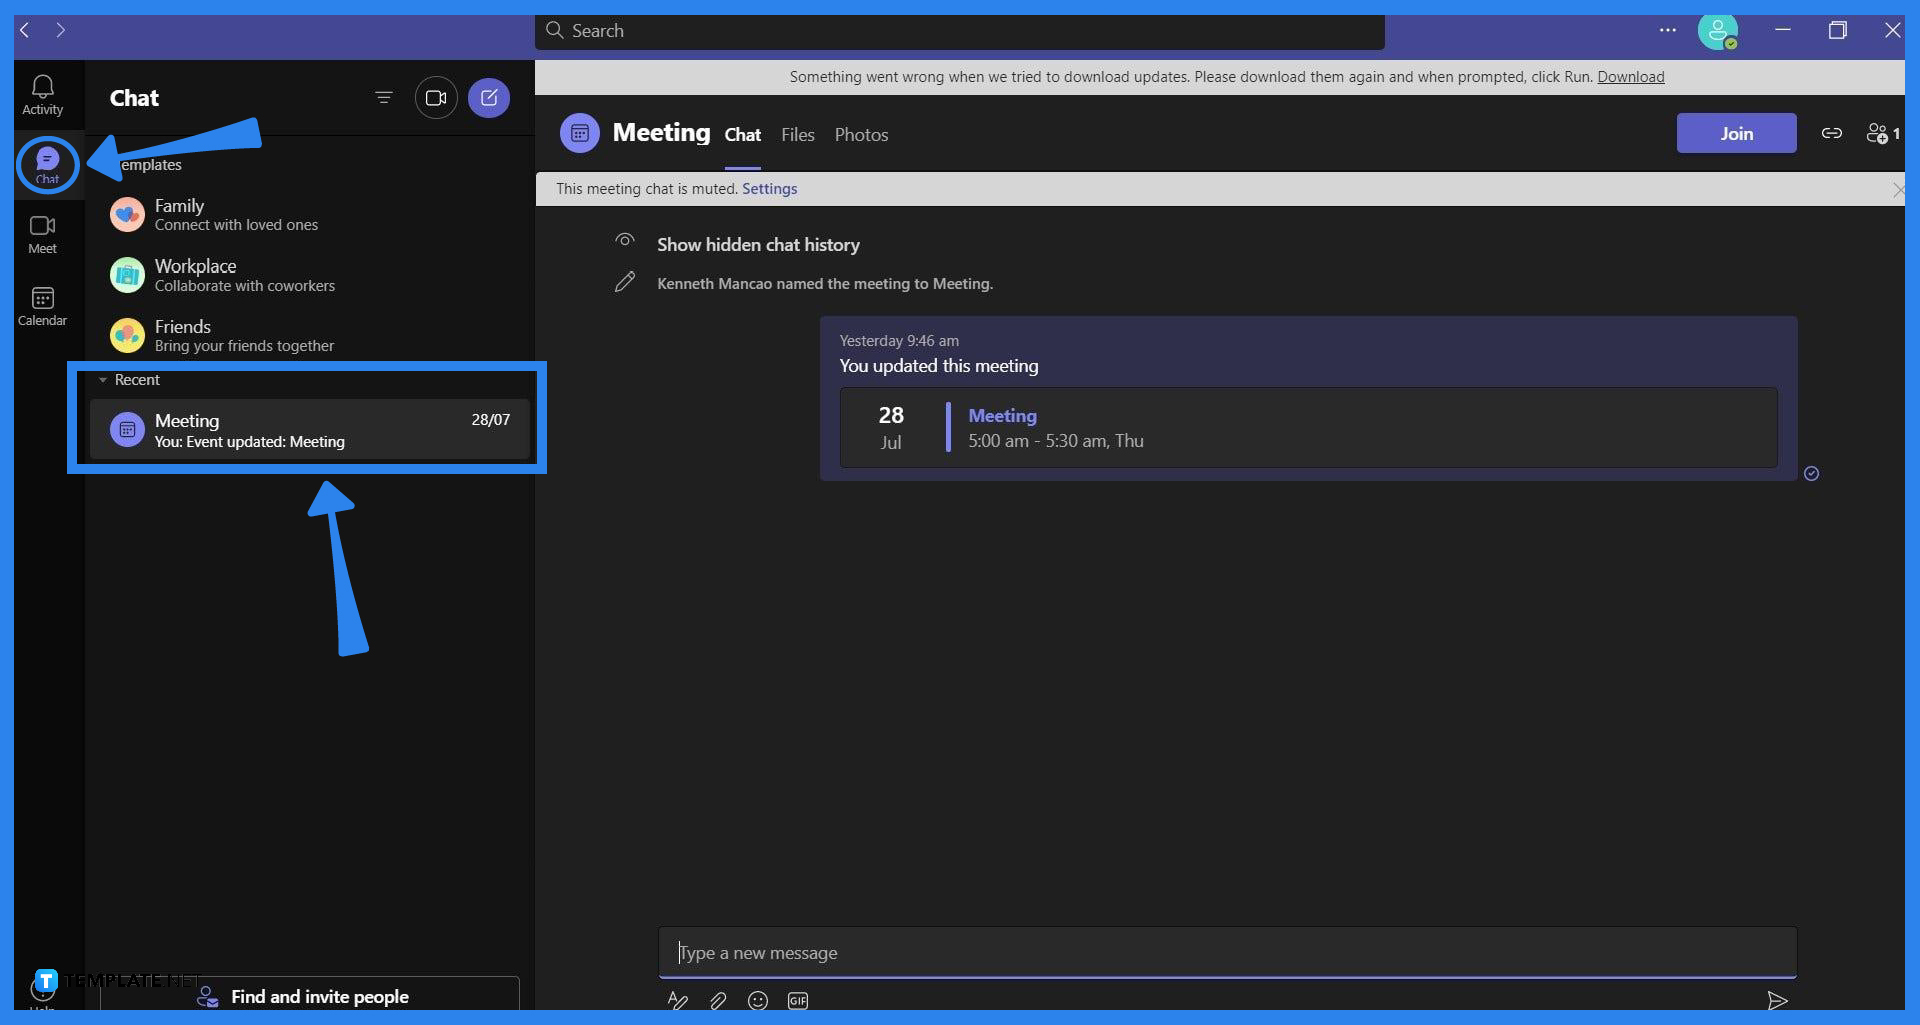The image size is (1920, 1025).
Task: Start a video call from the chat list
Action: (436, 97)
